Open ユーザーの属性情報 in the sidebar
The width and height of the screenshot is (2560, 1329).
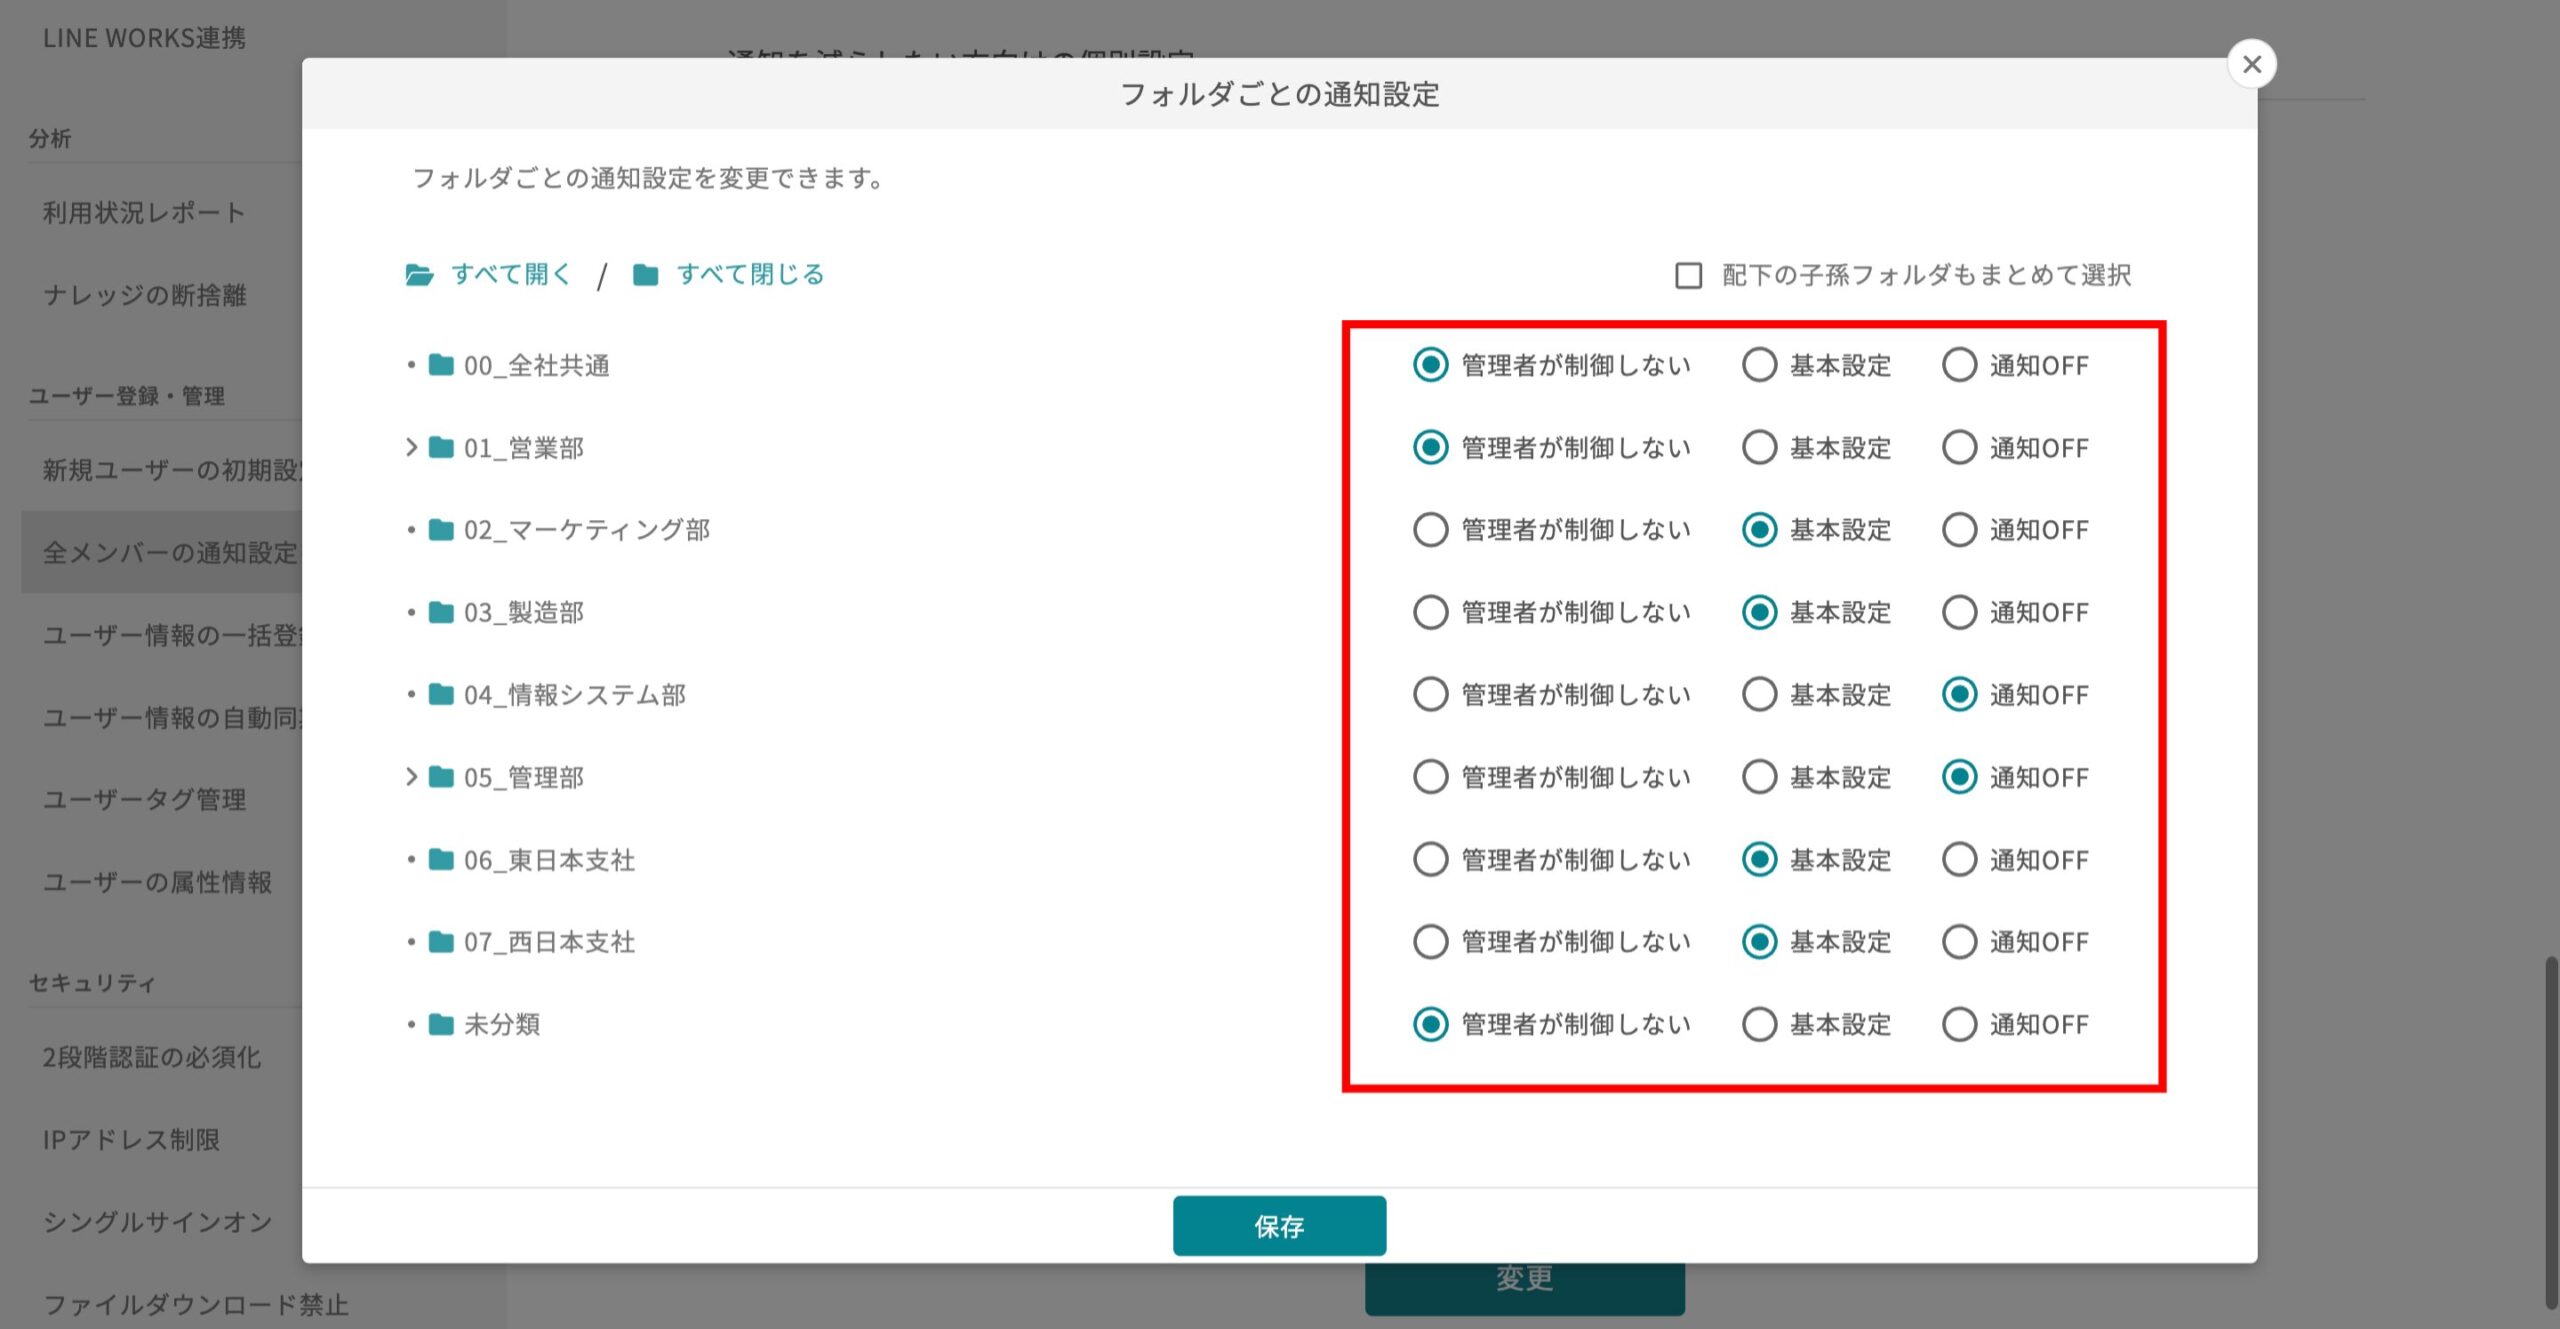coord(157,882)
